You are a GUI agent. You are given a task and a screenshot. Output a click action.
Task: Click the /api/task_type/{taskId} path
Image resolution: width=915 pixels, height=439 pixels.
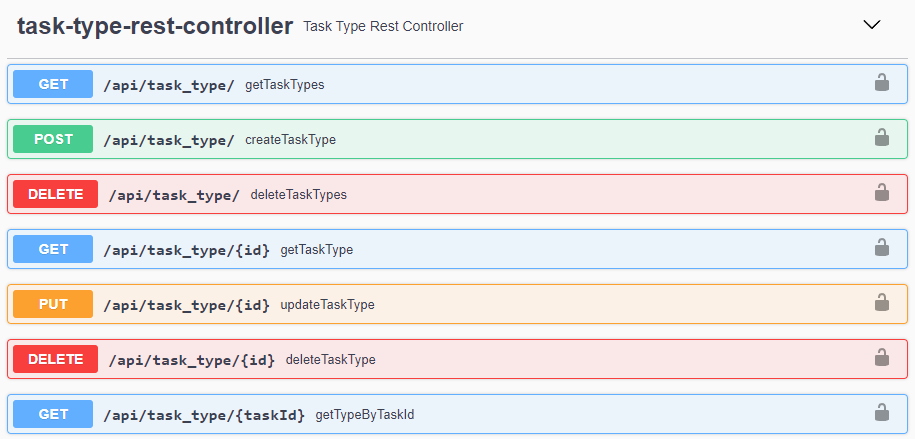coord(204,414)
